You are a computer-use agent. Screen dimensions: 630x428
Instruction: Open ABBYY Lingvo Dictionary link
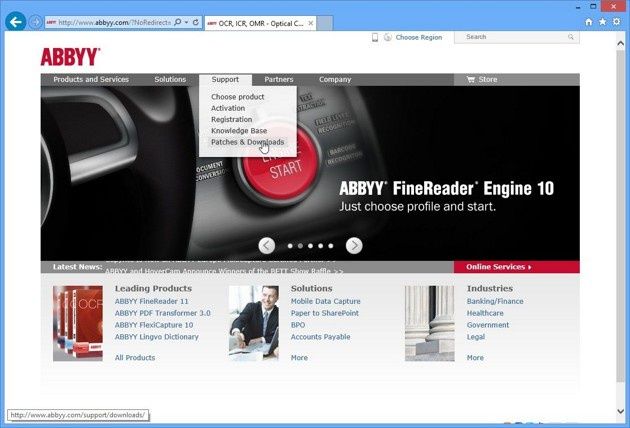pyautogui.click(x=157, y=337)
